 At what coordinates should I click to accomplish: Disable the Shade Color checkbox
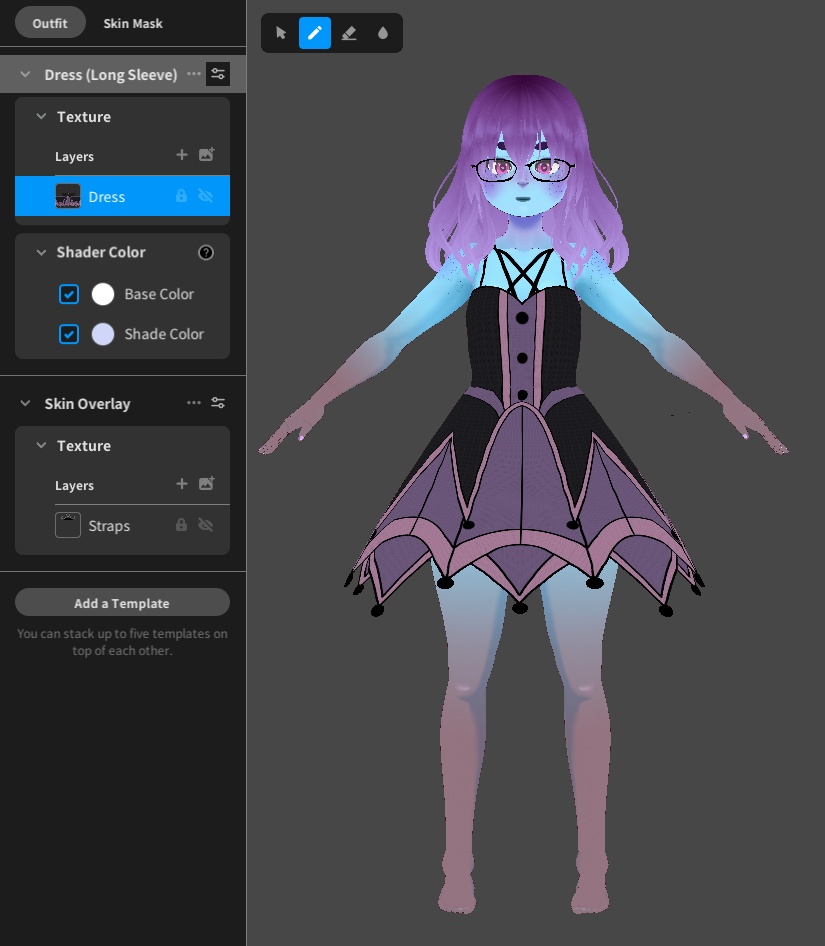pyautogui.click(x=69, y=334)
